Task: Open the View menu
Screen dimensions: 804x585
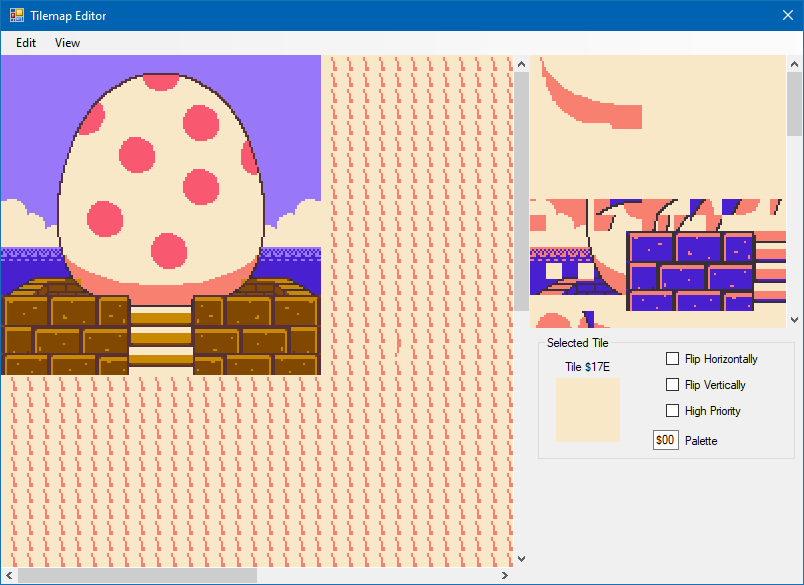Action: [x=67, y=43]
